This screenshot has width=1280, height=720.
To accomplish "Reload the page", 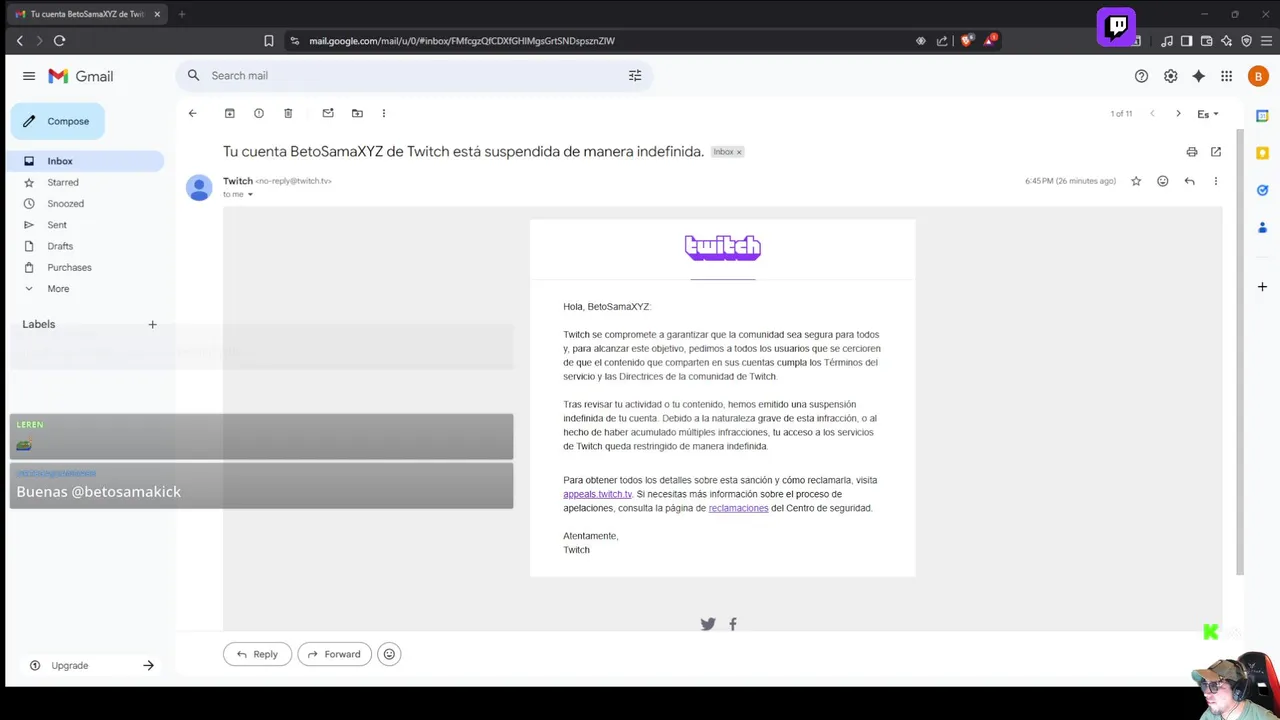I will click(59, 41).
